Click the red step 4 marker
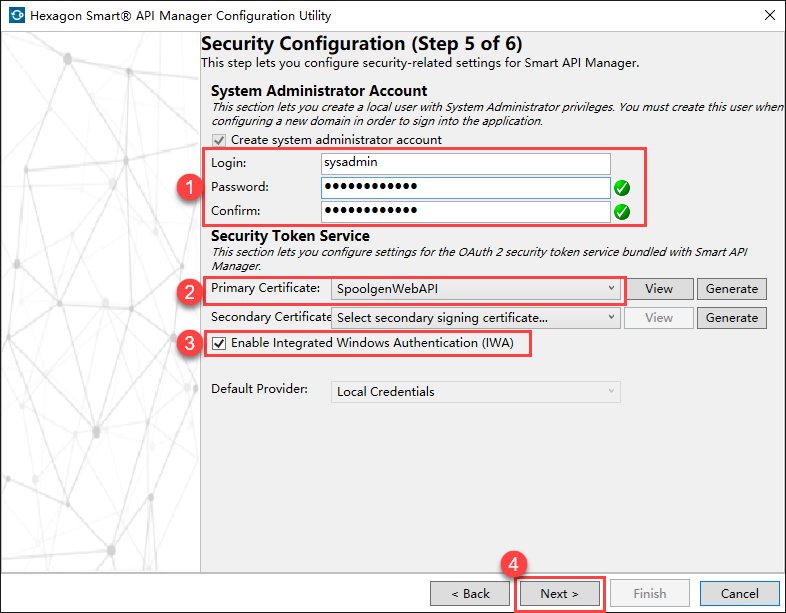Screen dimensions: 786x613 [514, 564]
